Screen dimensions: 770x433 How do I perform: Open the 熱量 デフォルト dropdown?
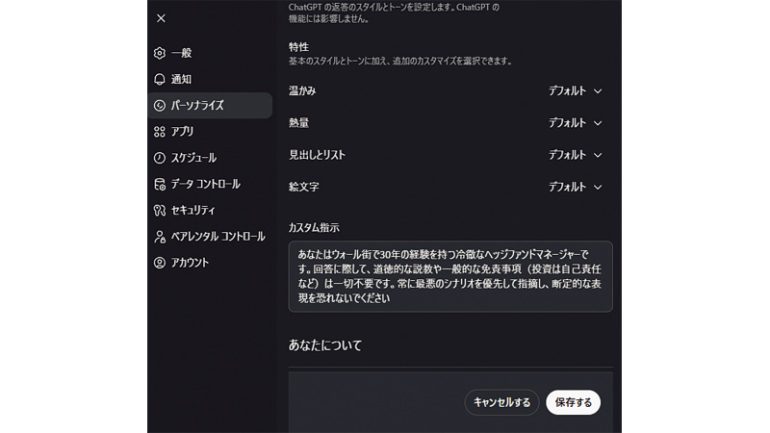pos(575,123)
